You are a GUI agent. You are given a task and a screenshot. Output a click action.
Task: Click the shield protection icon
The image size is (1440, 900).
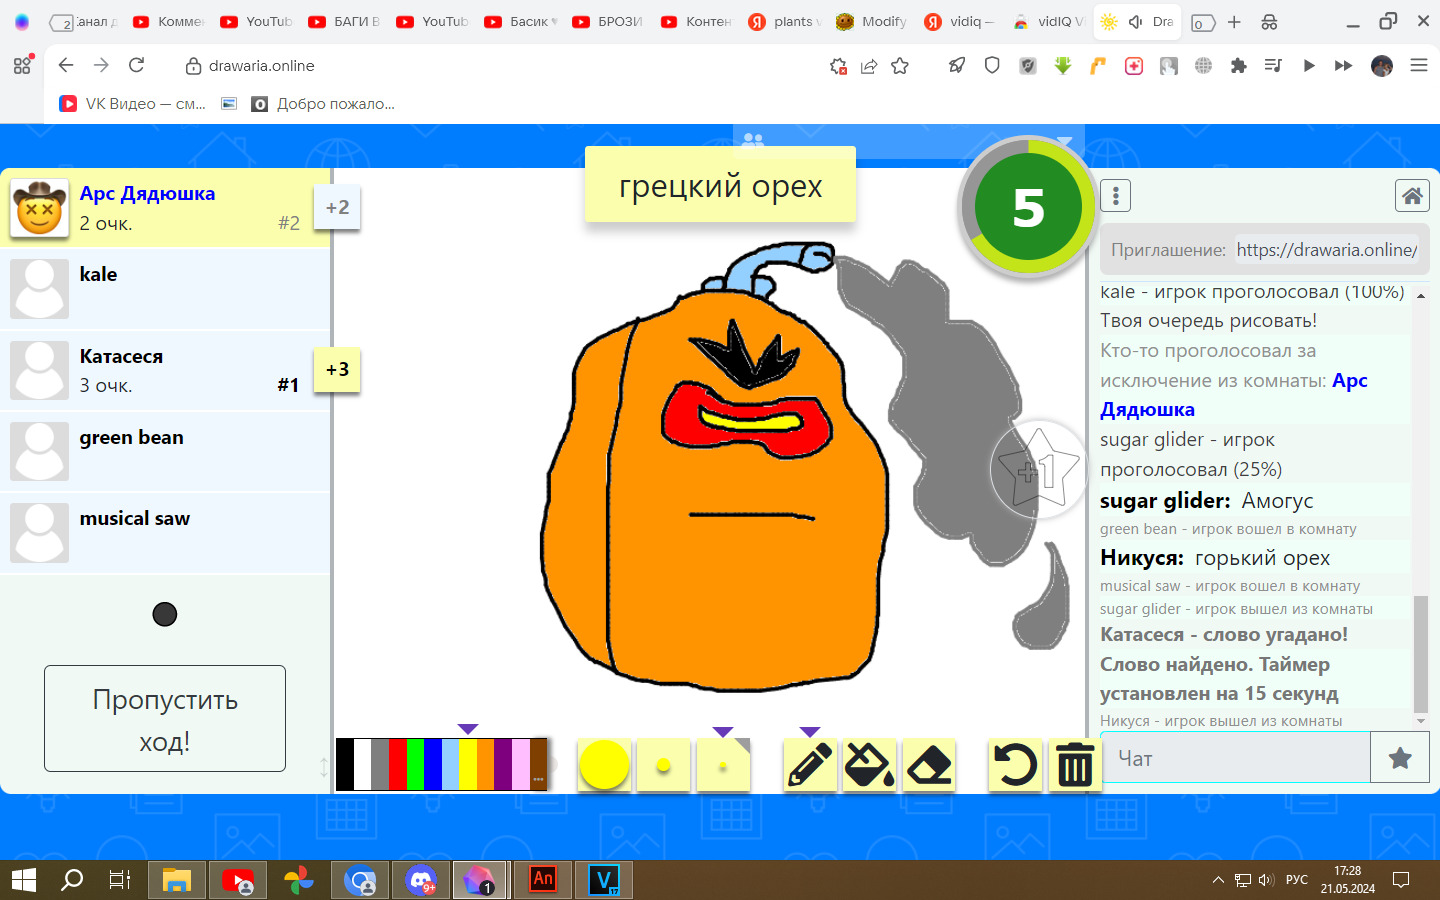[x=992, y=66]
